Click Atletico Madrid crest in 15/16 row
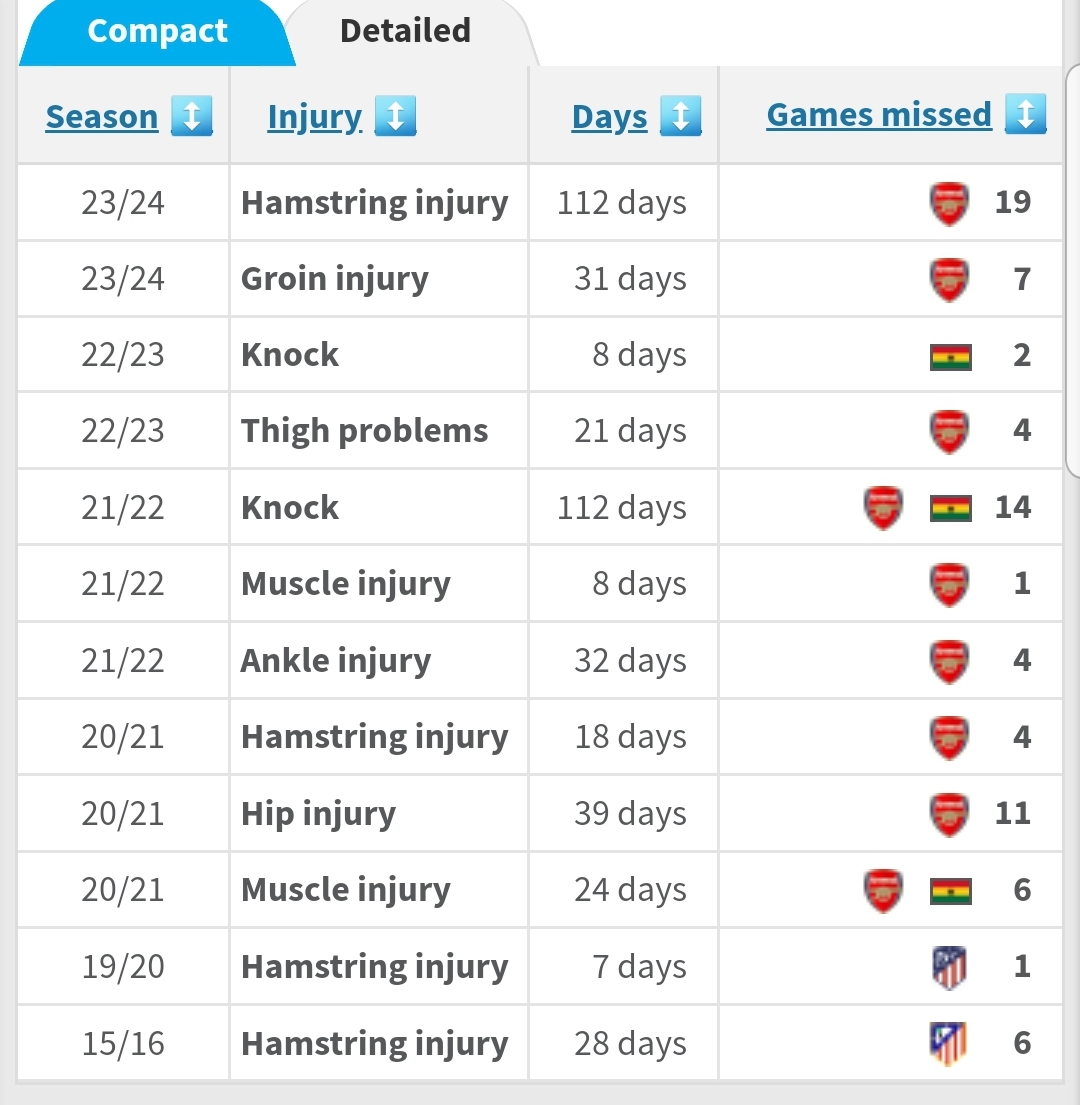The image size is (1080, 1105). pos(949,1044)
